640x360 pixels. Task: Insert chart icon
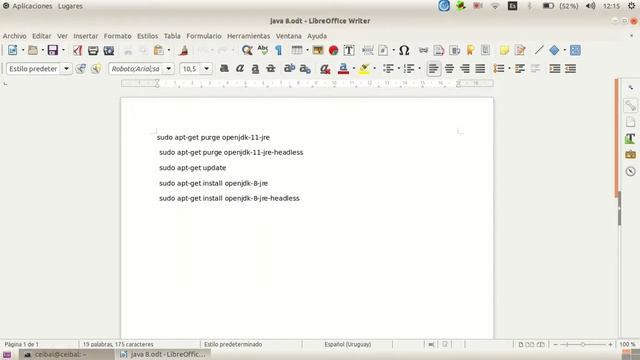(x=333, y=50)
